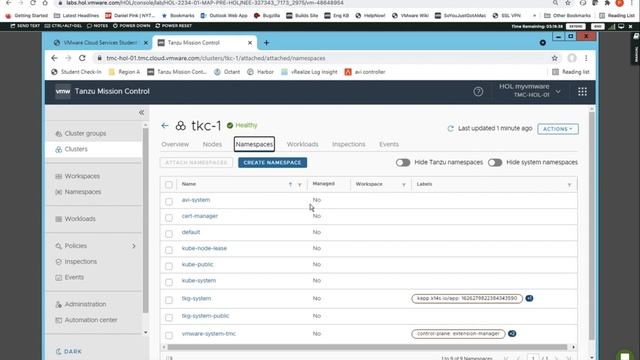The image size is (640, 360).
Task: Open the VMware apps grid icon
Action: (582, 91)
